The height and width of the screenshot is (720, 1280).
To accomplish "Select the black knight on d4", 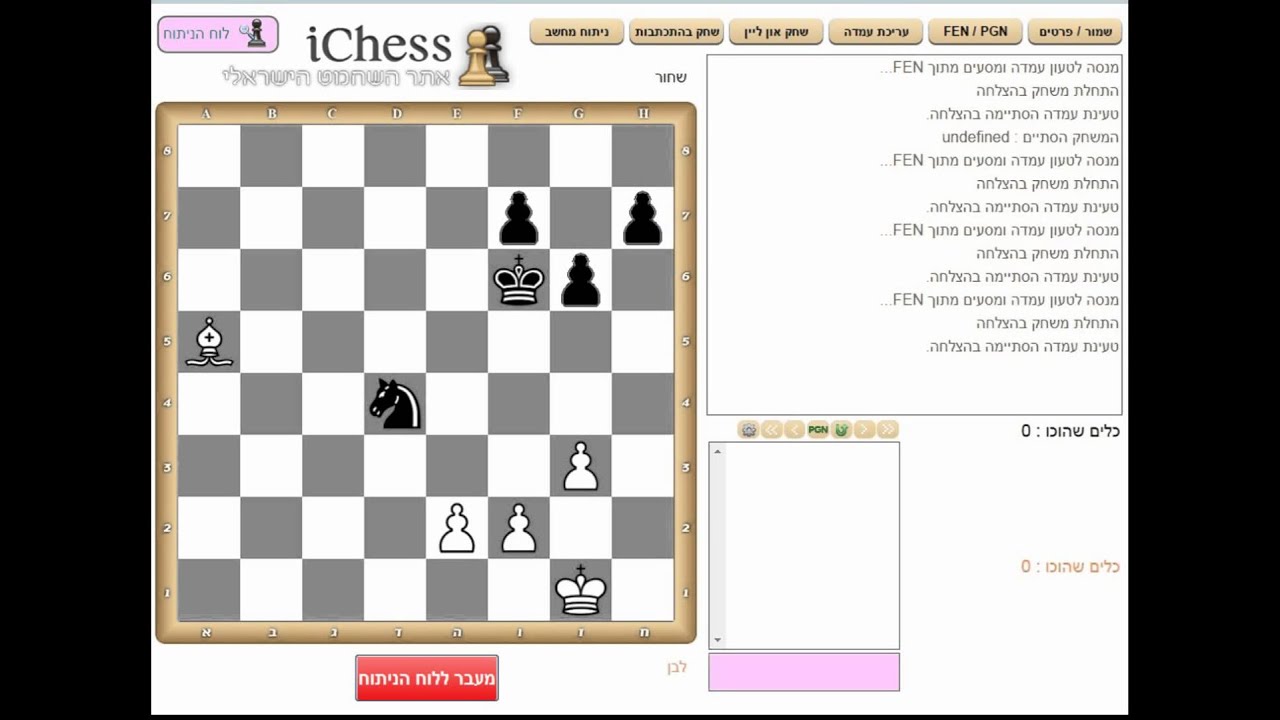I will pos(395,404).
